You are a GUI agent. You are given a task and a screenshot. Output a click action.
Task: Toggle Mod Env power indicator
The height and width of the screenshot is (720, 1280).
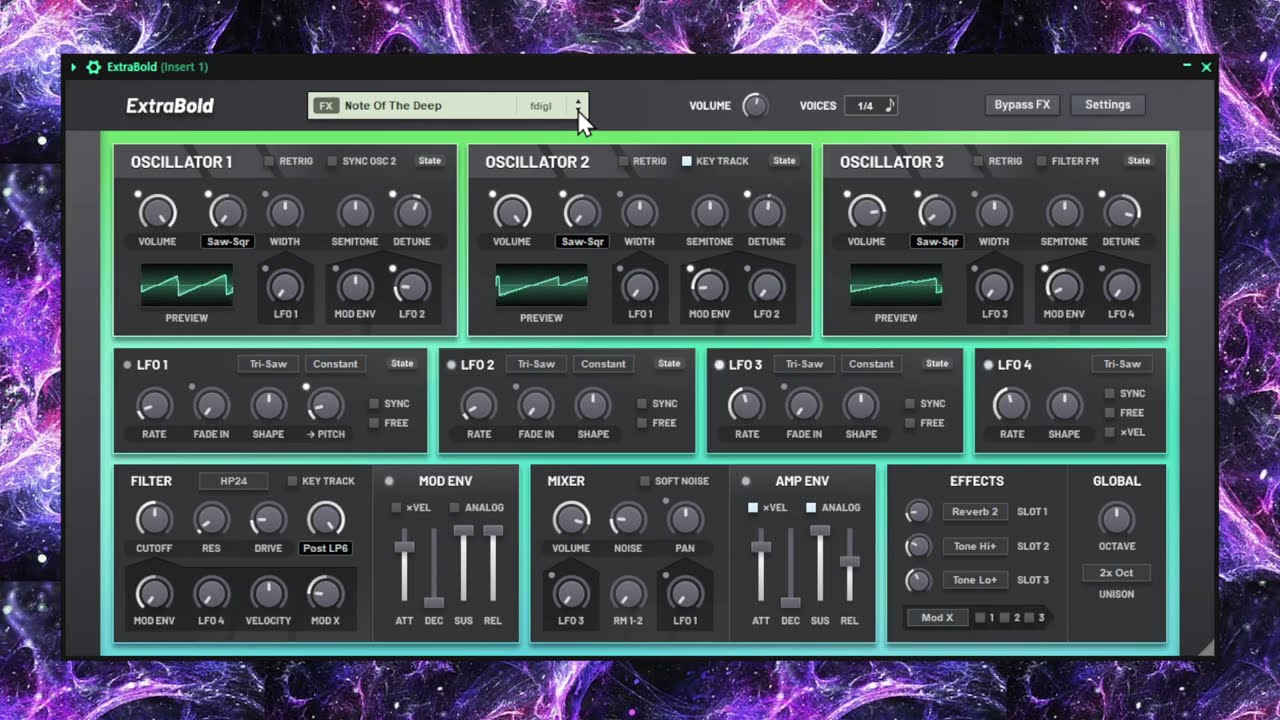click(389, 481)
